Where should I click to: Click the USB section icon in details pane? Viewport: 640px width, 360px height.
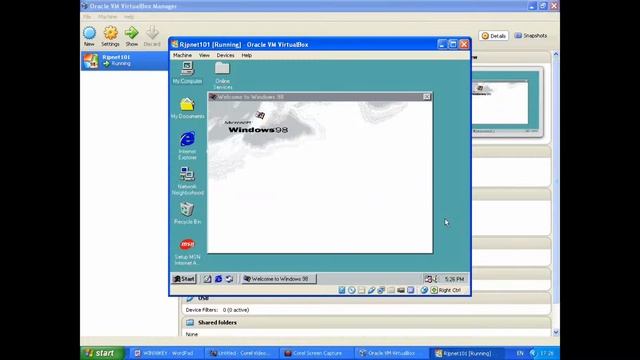[x=190, y=298]
